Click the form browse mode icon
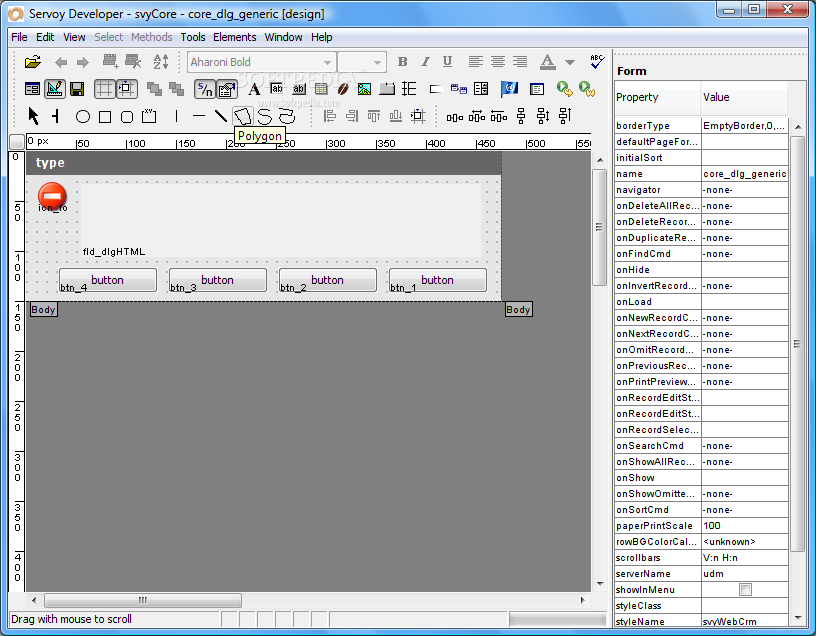The height and width of the screenshot is (636, 816). pos(32,89)
